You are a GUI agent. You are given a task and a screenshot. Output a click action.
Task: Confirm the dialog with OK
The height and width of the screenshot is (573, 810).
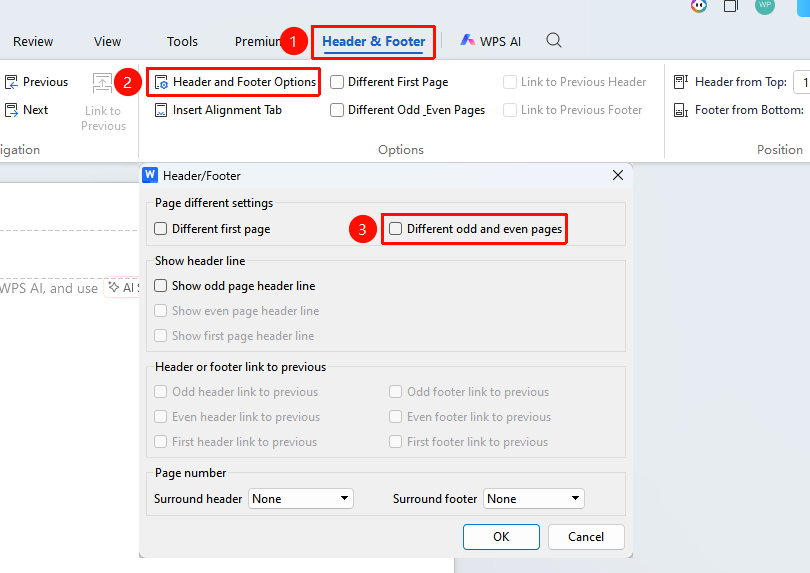tap(501, 537)
